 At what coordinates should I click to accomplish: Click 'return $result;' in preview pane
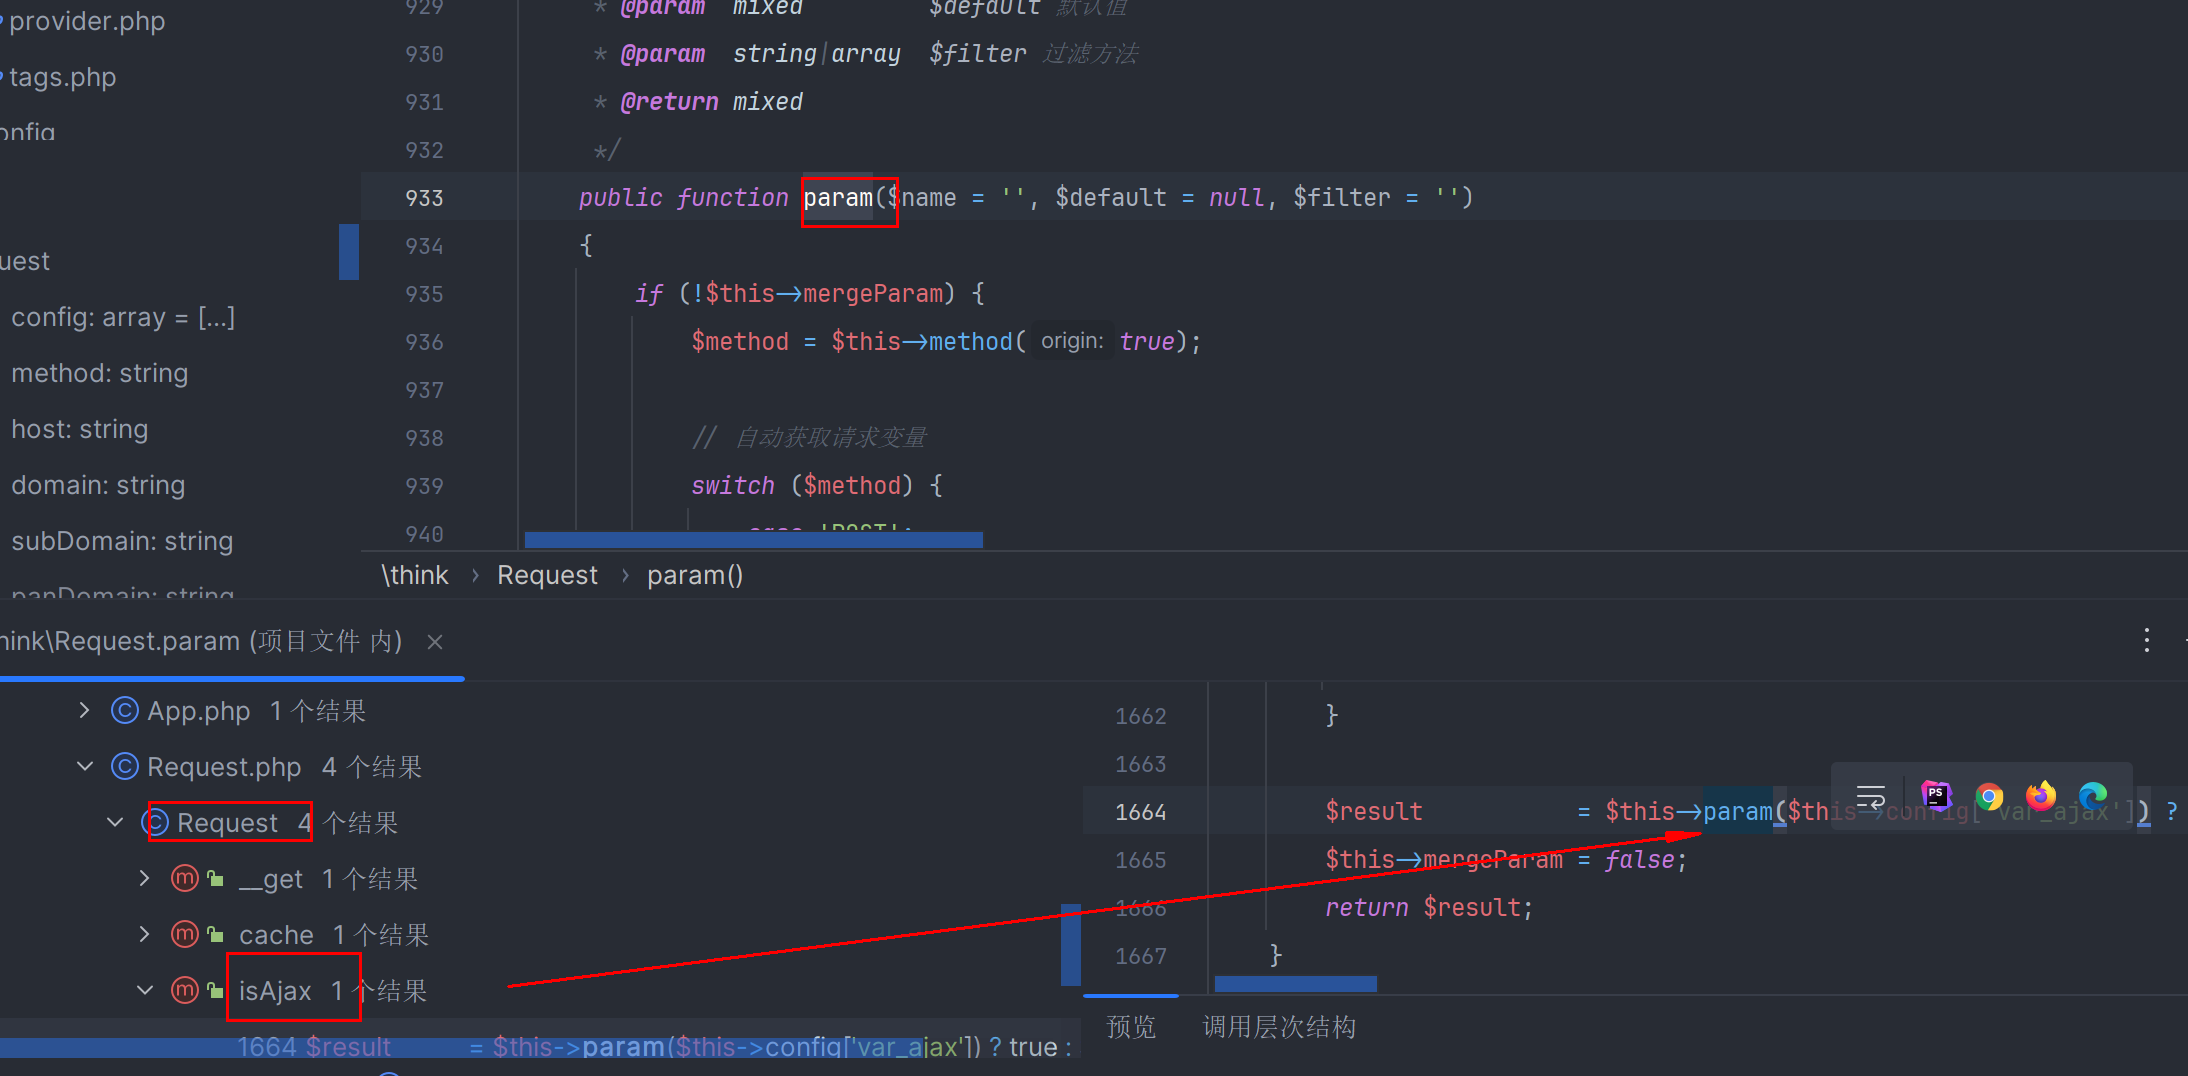tap(1429, 908)
